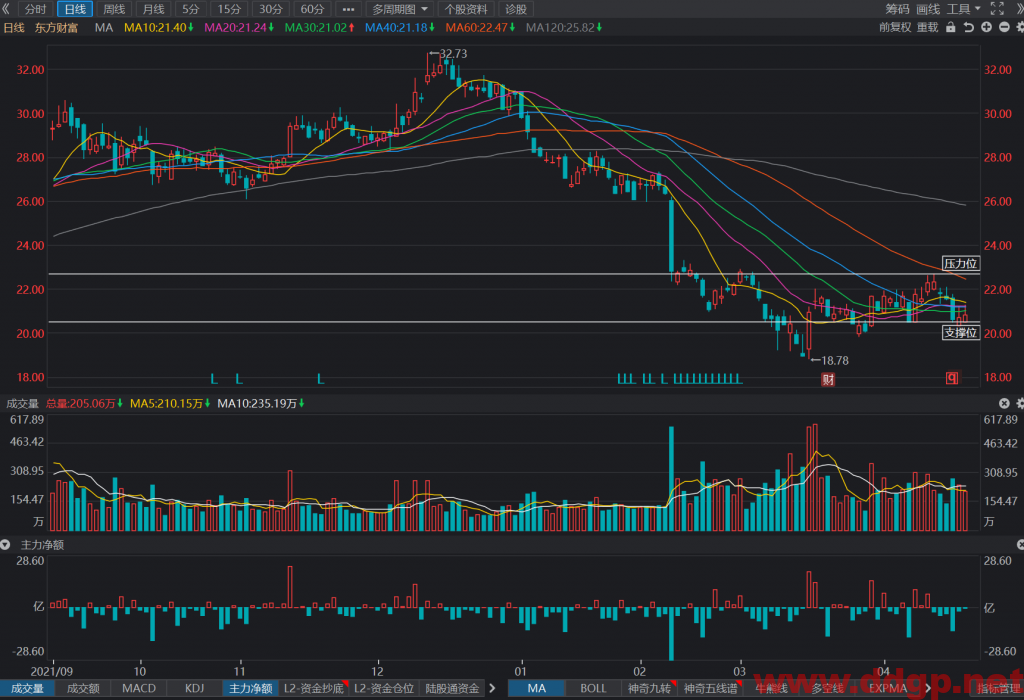The width and height of the screenshot is (1024, 700).
Task: Click the MA120:25.82 legend value
Action: click(x=564, y=27)
